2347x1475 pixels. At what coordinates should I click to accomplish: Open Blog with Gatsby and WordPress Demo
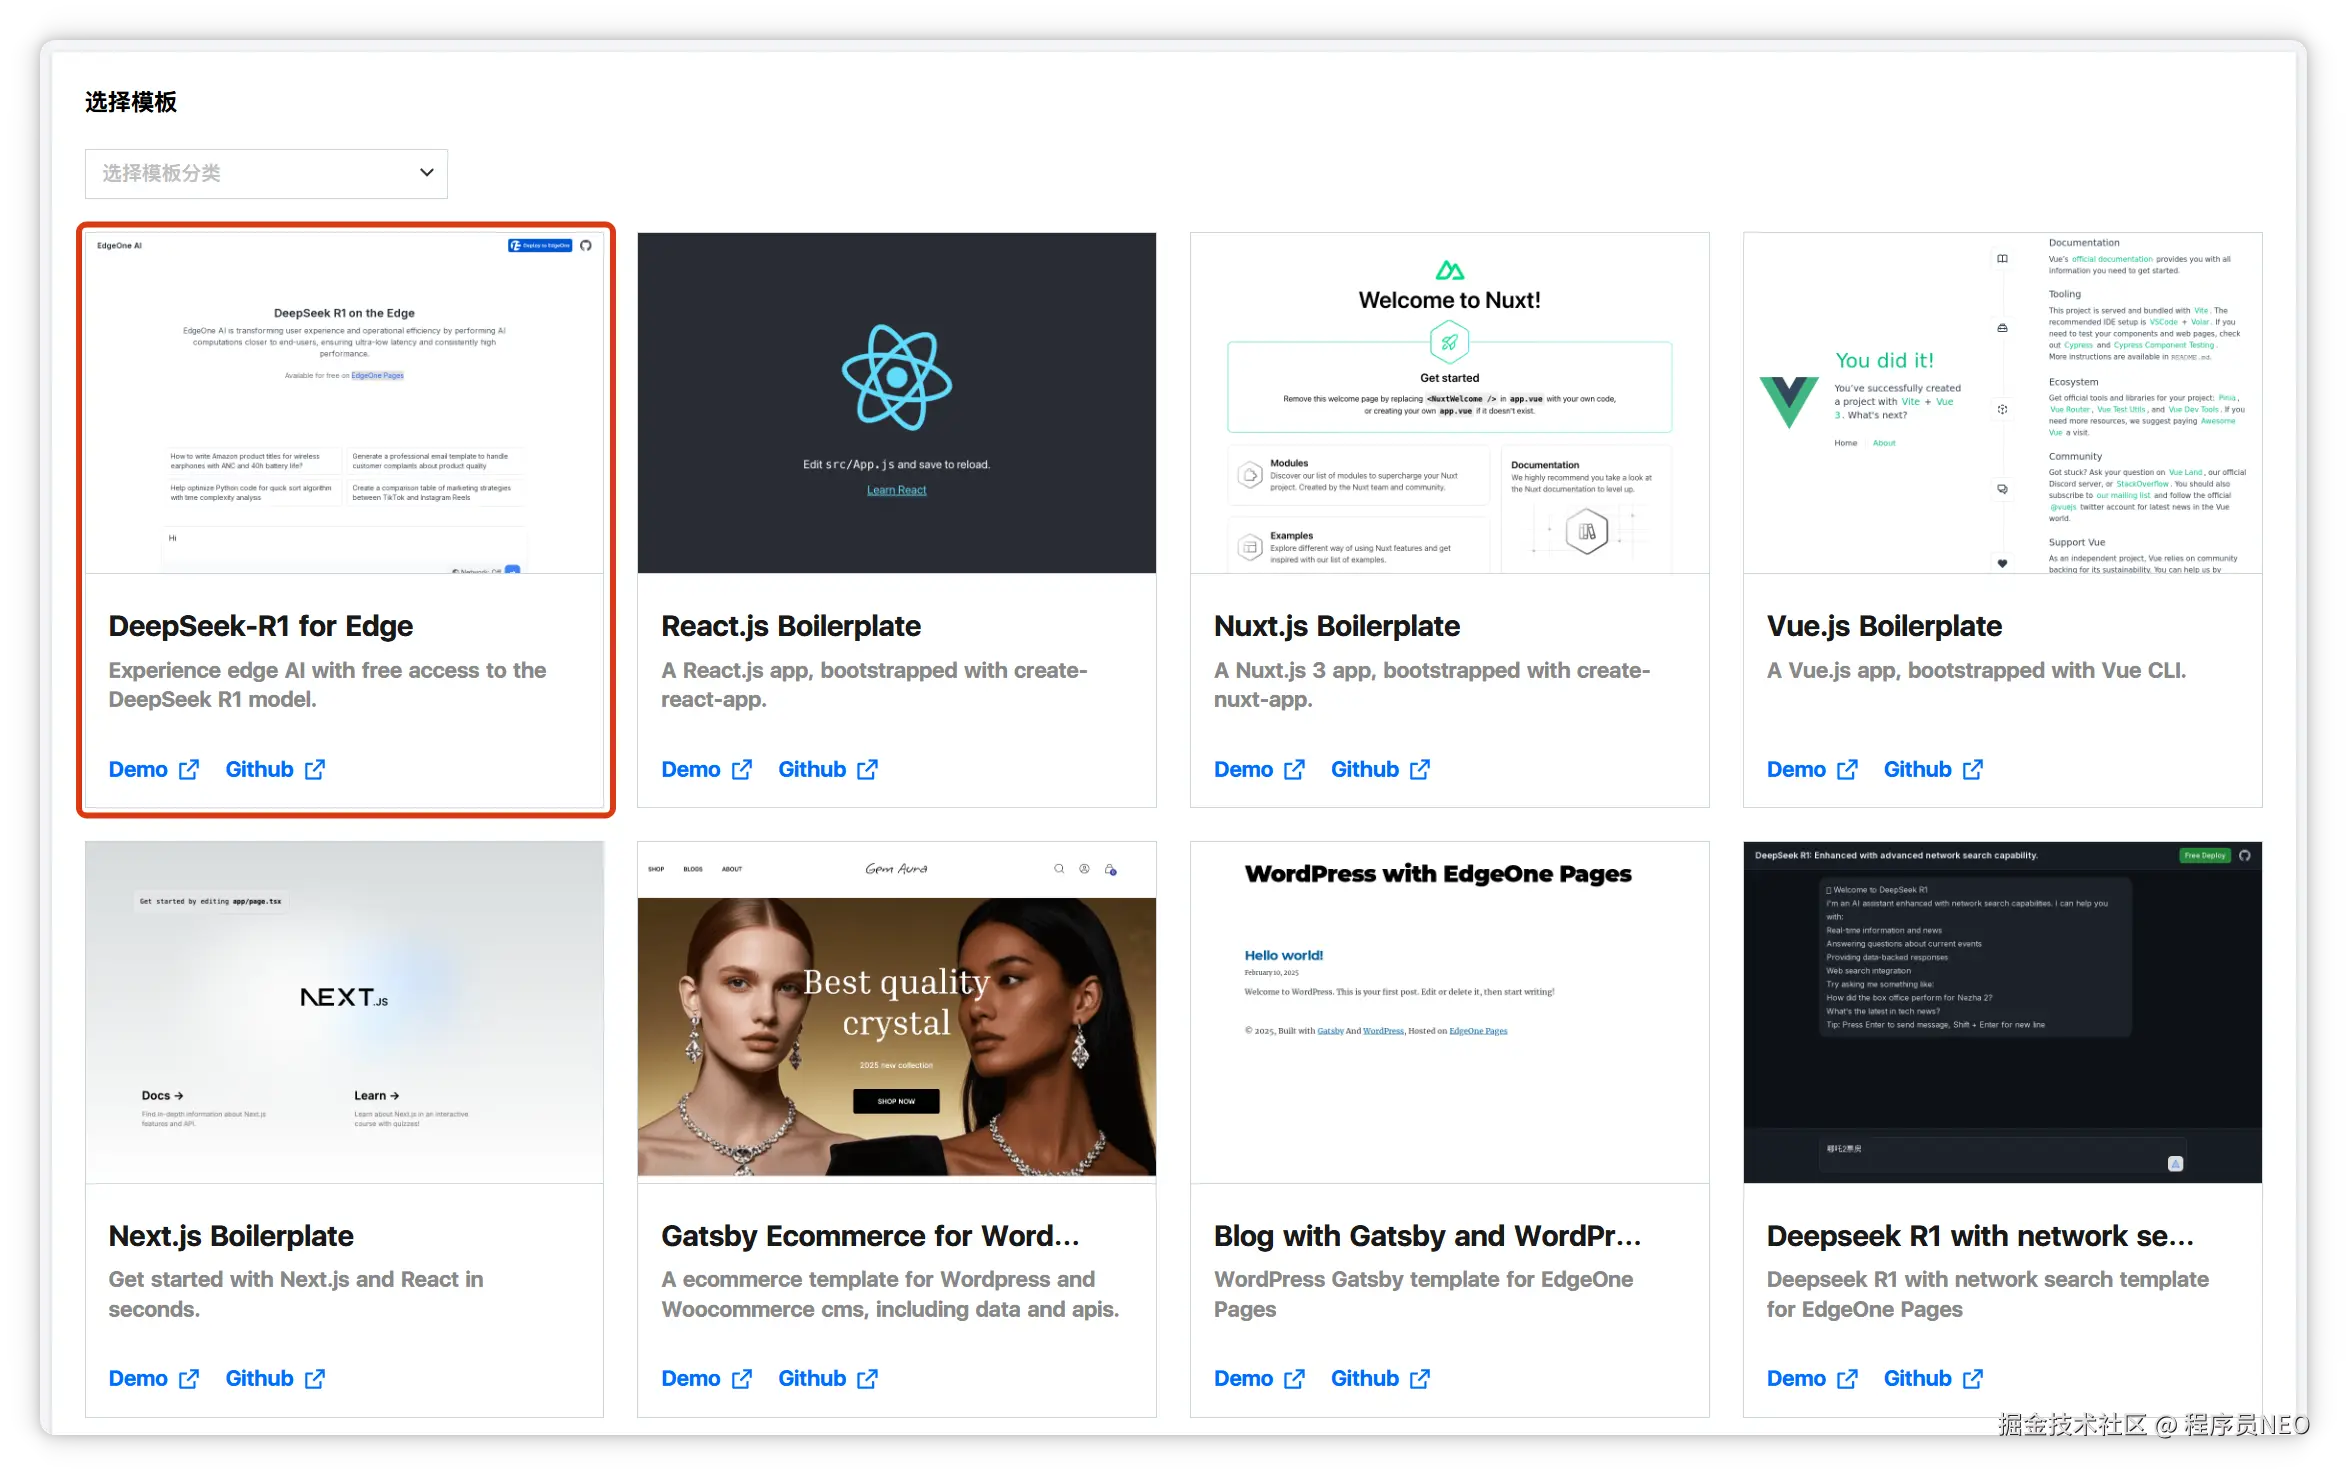click(x=1243, y=1378)
